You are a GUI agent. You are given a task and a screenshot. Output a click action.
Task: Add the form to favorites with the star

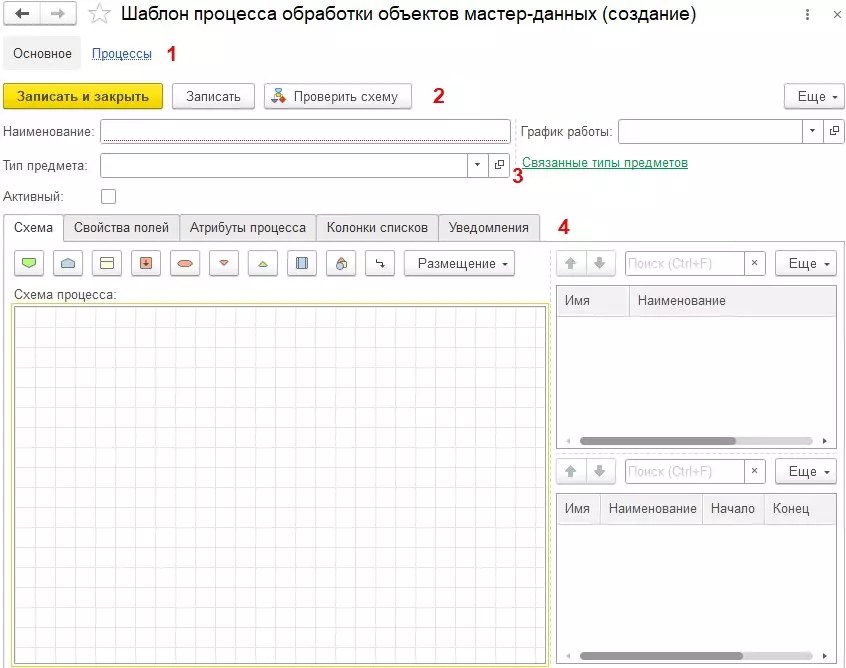click(99, 14)
